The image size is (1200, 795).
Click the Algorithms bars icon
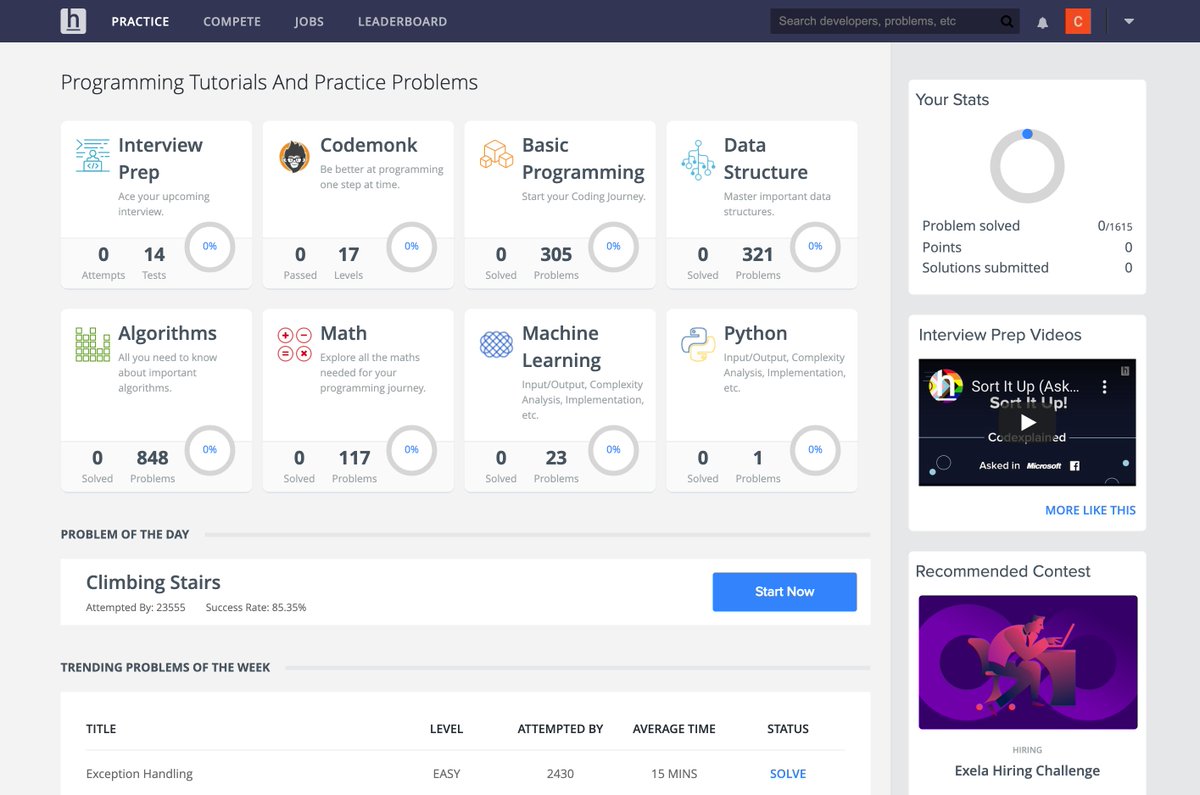pos(93,344)
